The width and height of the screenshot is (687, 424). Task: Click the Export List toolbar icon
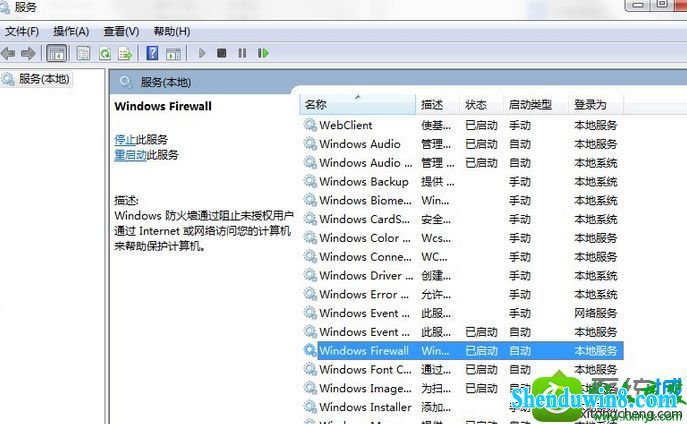125,53
